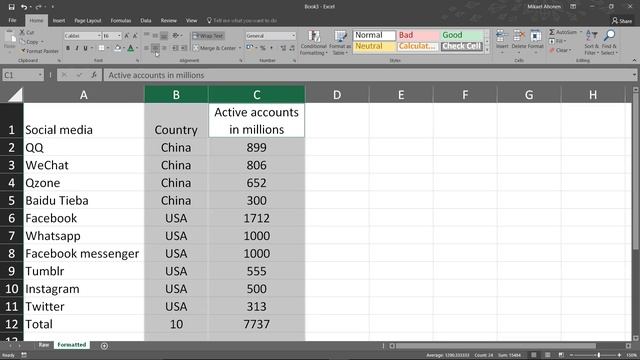The image size is (640, 360).
Task: Open the number format dropdown showing General
Action: pos(293,36)
